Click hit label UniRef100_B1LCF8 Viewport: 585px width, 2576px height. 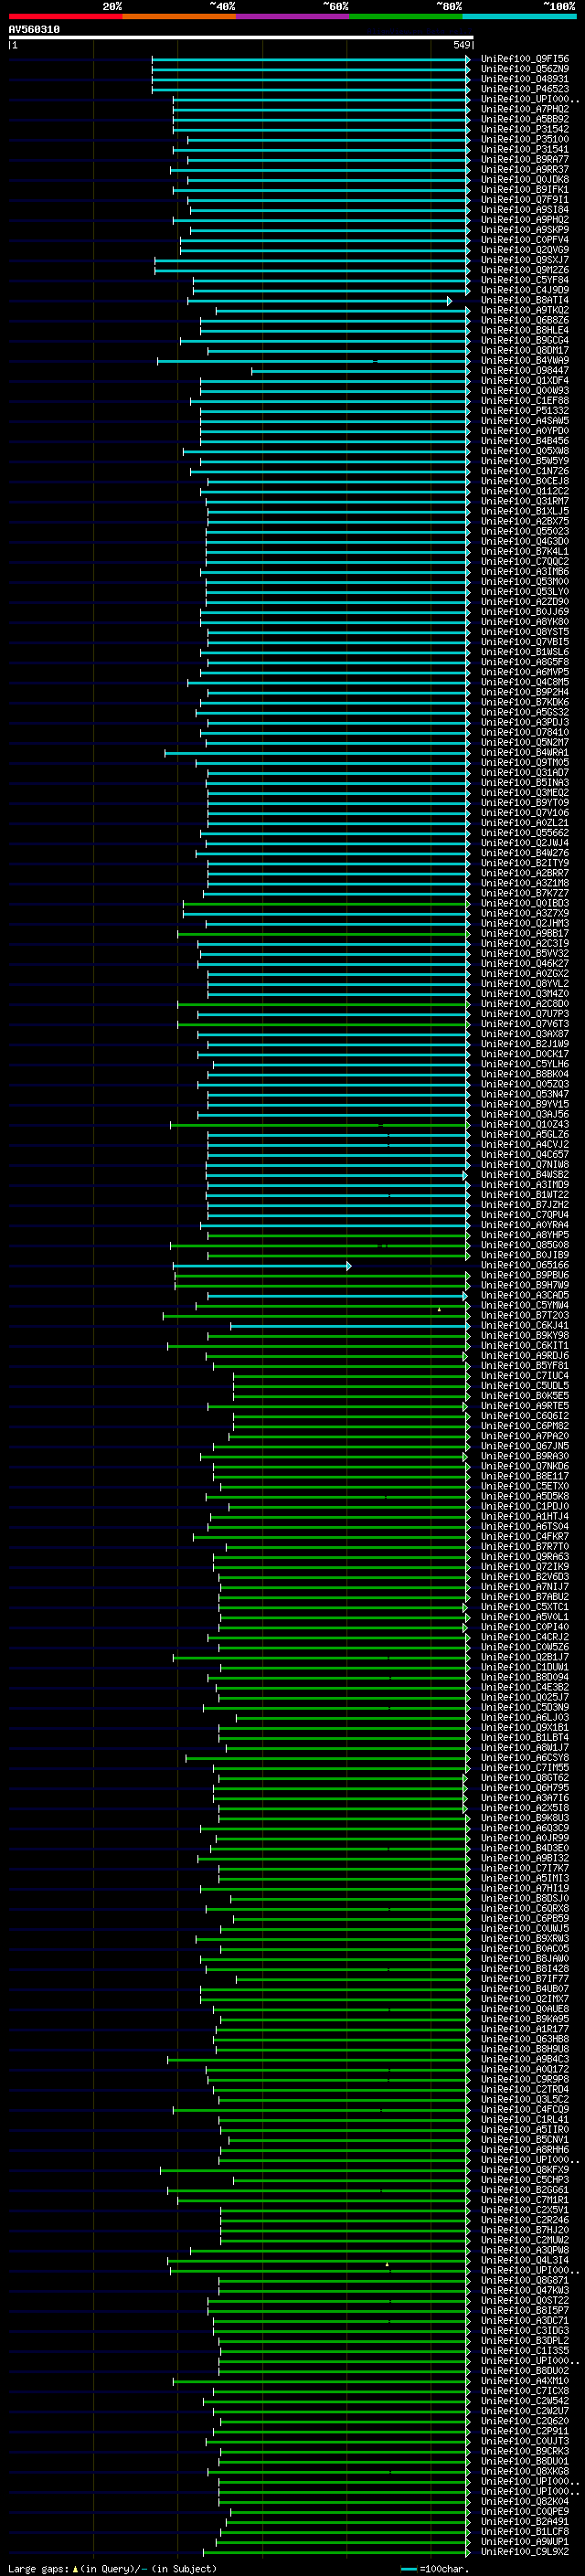(524, 2532)
